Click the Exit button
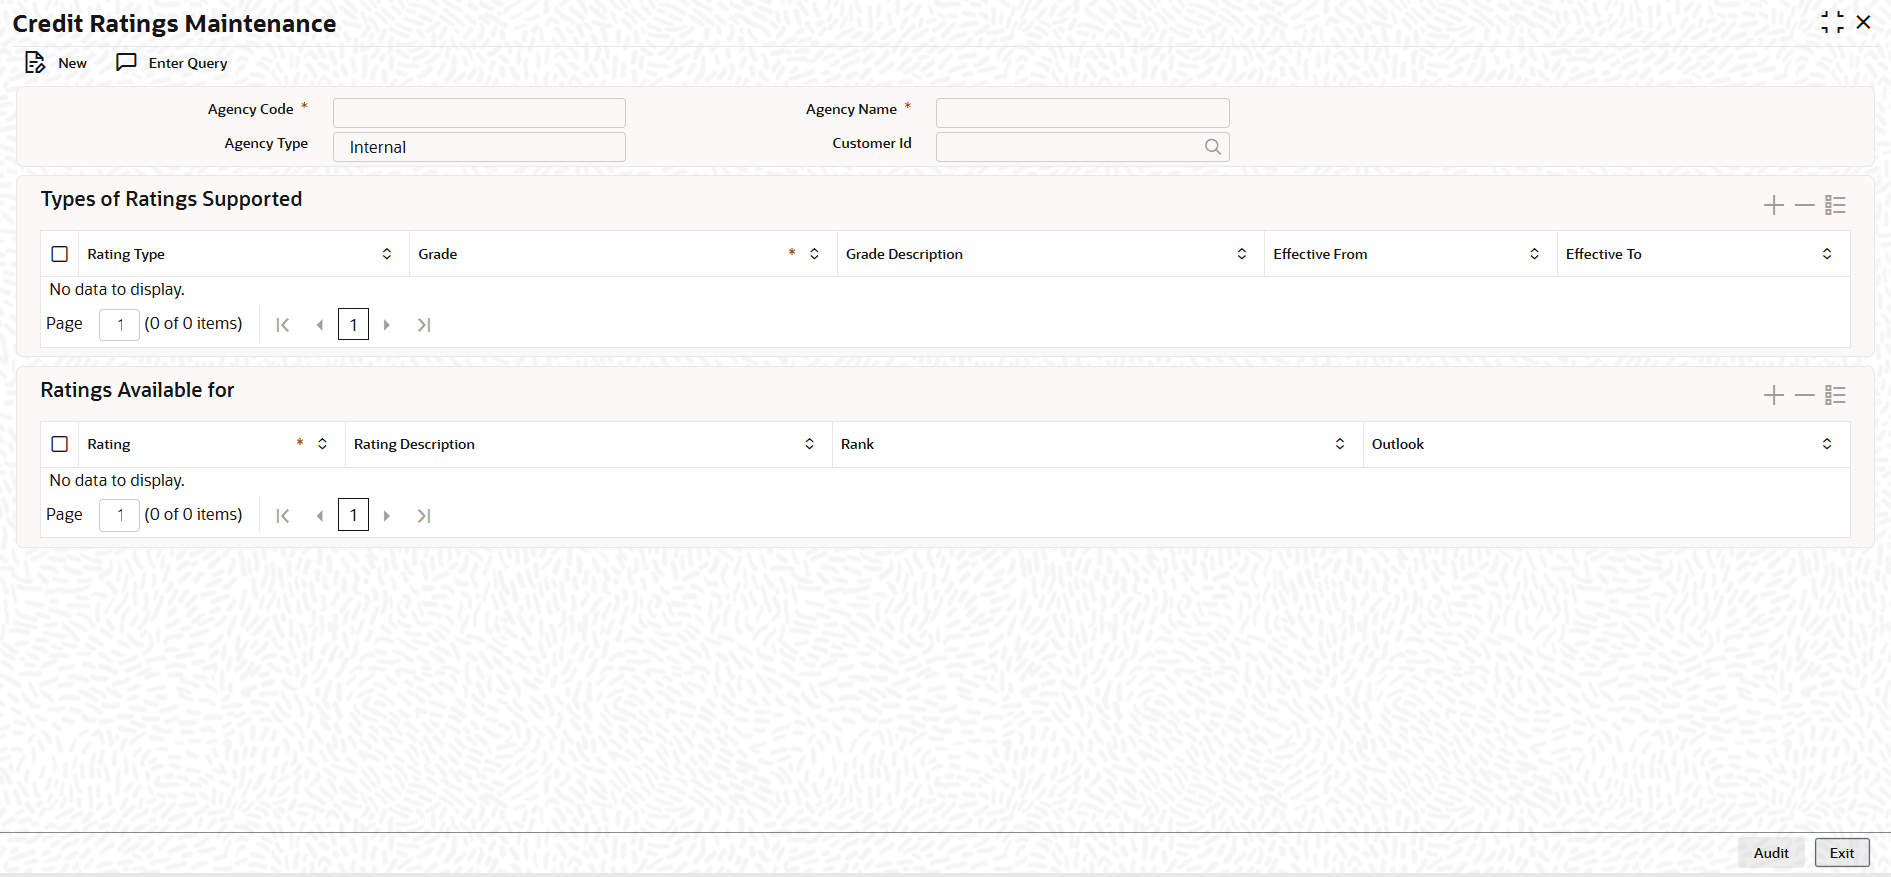Viewport: 1891px width, 877px height. 1842,853
